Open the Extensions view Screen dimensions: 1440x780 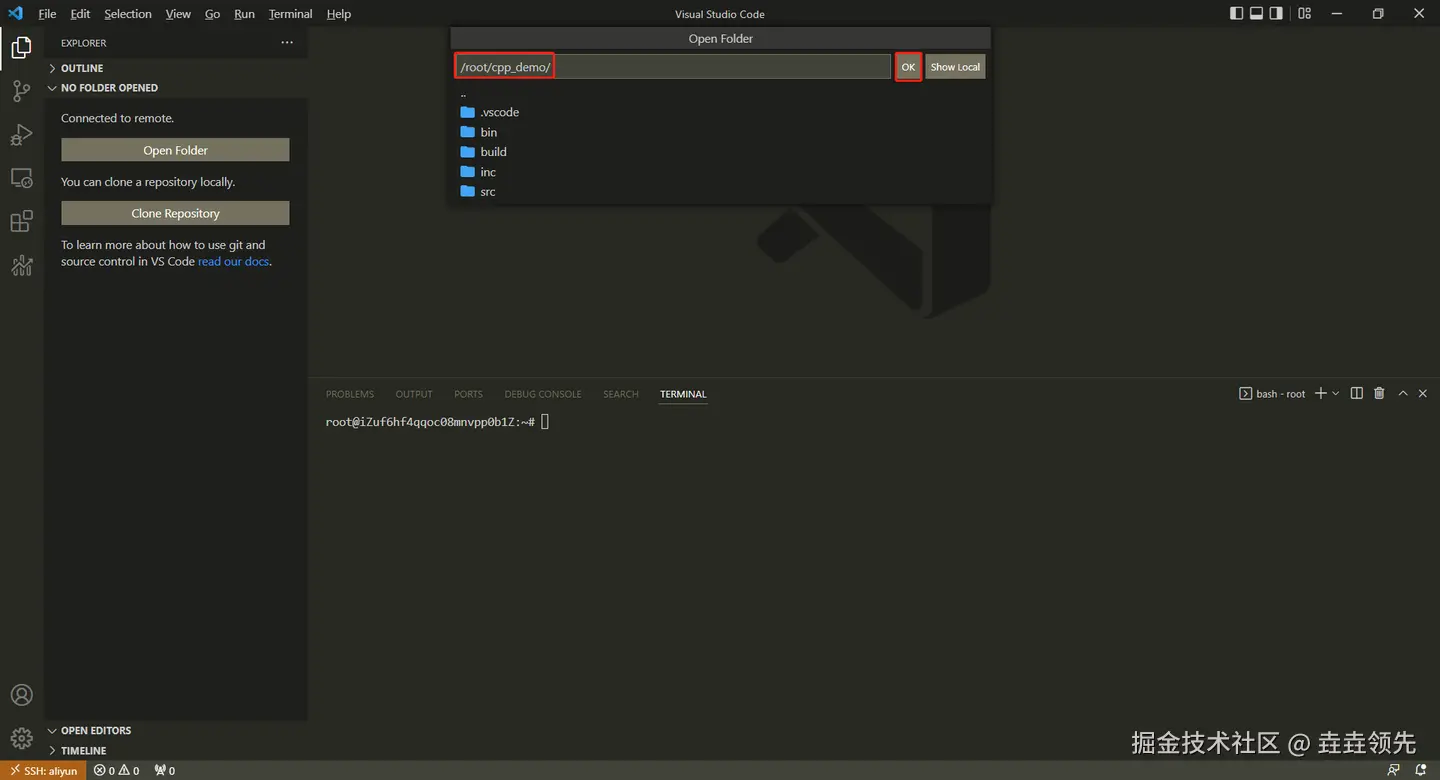(x=21, y=221)
